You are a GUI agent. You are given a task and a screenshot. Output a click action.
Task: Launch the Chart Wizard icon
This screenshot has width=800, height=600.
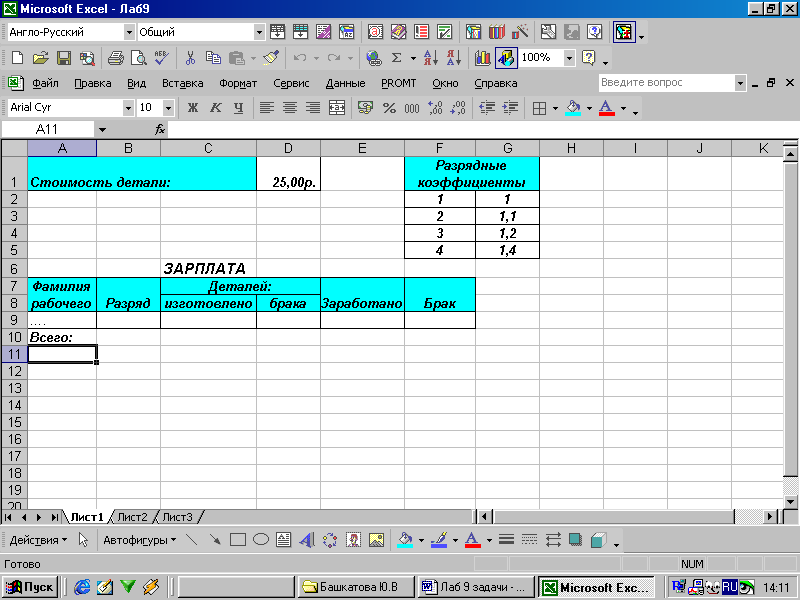coord(482,58)
